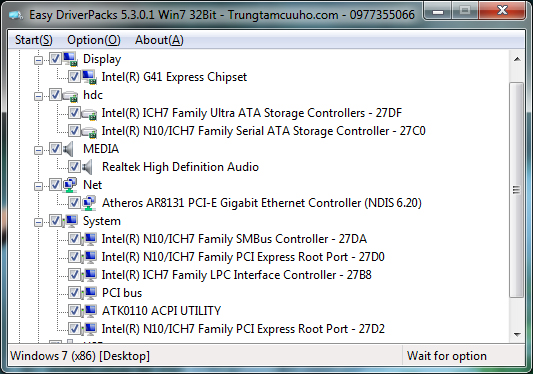Click the Intel G41 Express Chipset display icon
The height and width of the screenshot is (374, 533).
tap(89, 77)
